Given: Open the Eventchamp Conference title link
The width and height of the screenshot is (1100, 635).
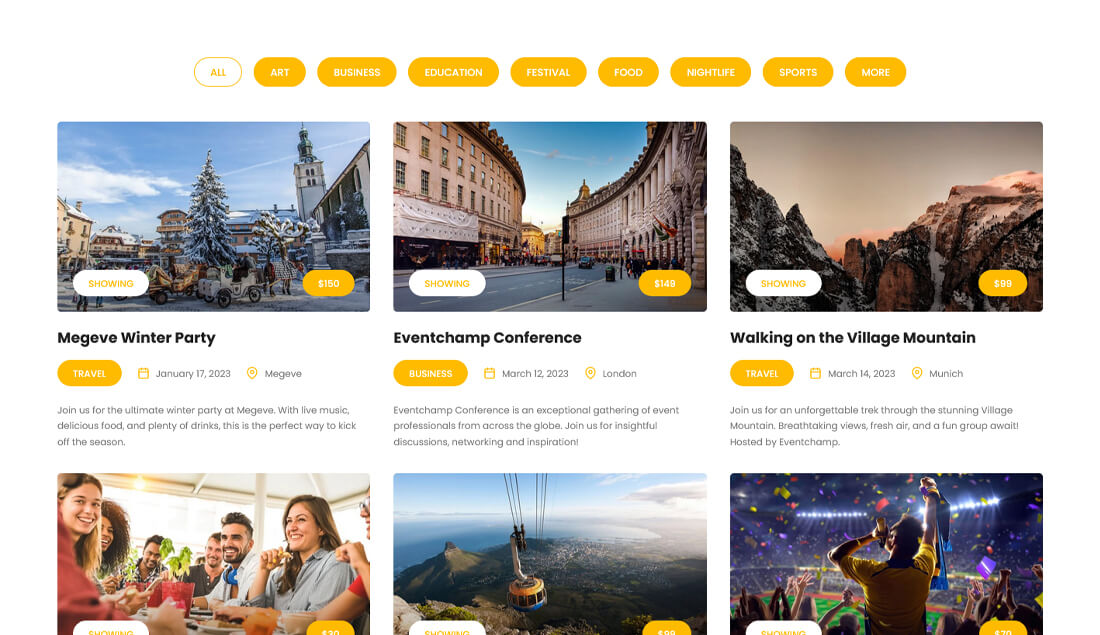Looking at the screenshot, I should click(x=488, y=337).
